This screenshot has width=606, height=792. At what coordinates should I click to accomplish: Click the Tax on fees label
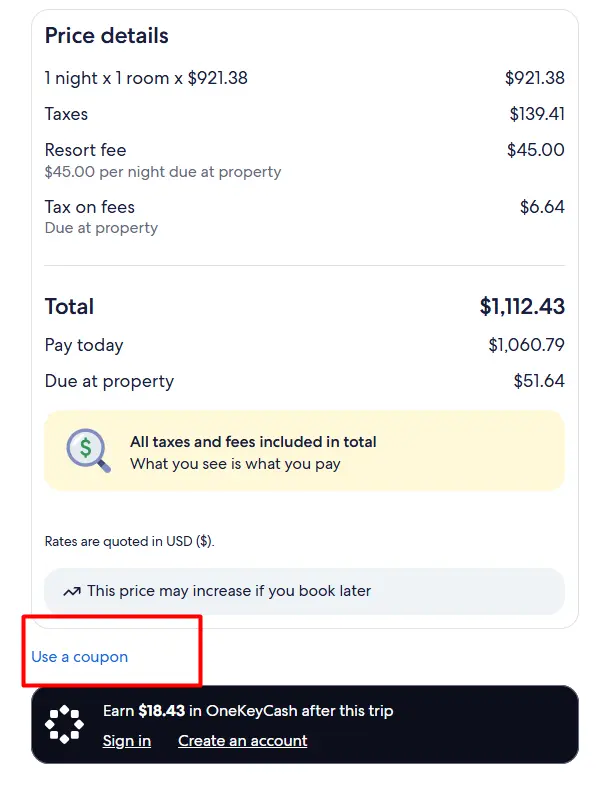90,207
